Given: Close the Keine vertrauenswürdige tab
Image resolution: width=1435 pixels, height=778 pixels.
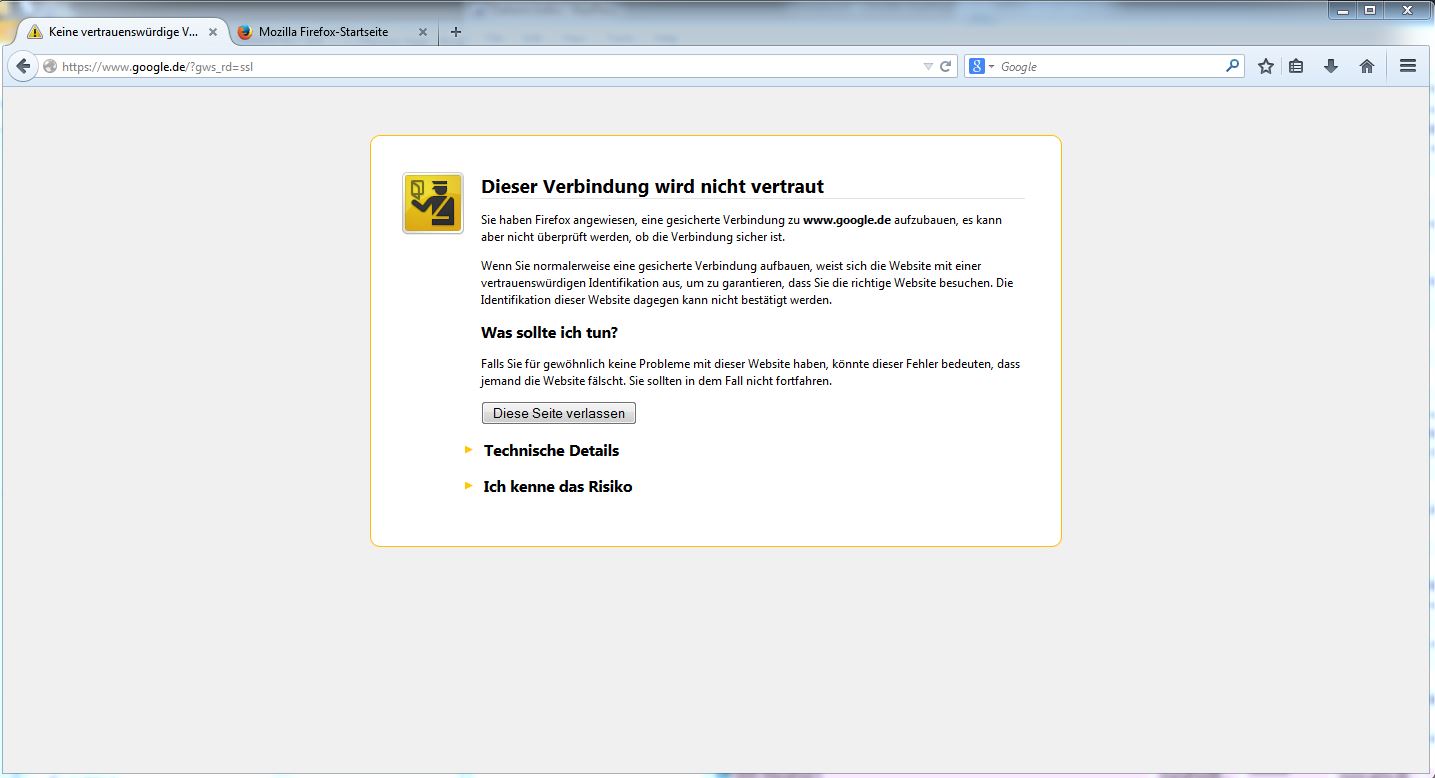Looking at the screenshot, I should (212, 32).
